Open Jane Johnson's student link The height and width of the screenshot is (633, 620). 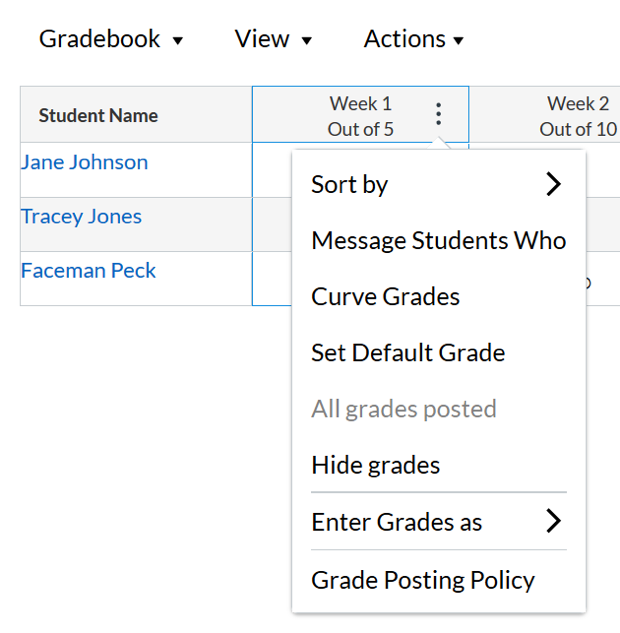(x=84, y=162)
